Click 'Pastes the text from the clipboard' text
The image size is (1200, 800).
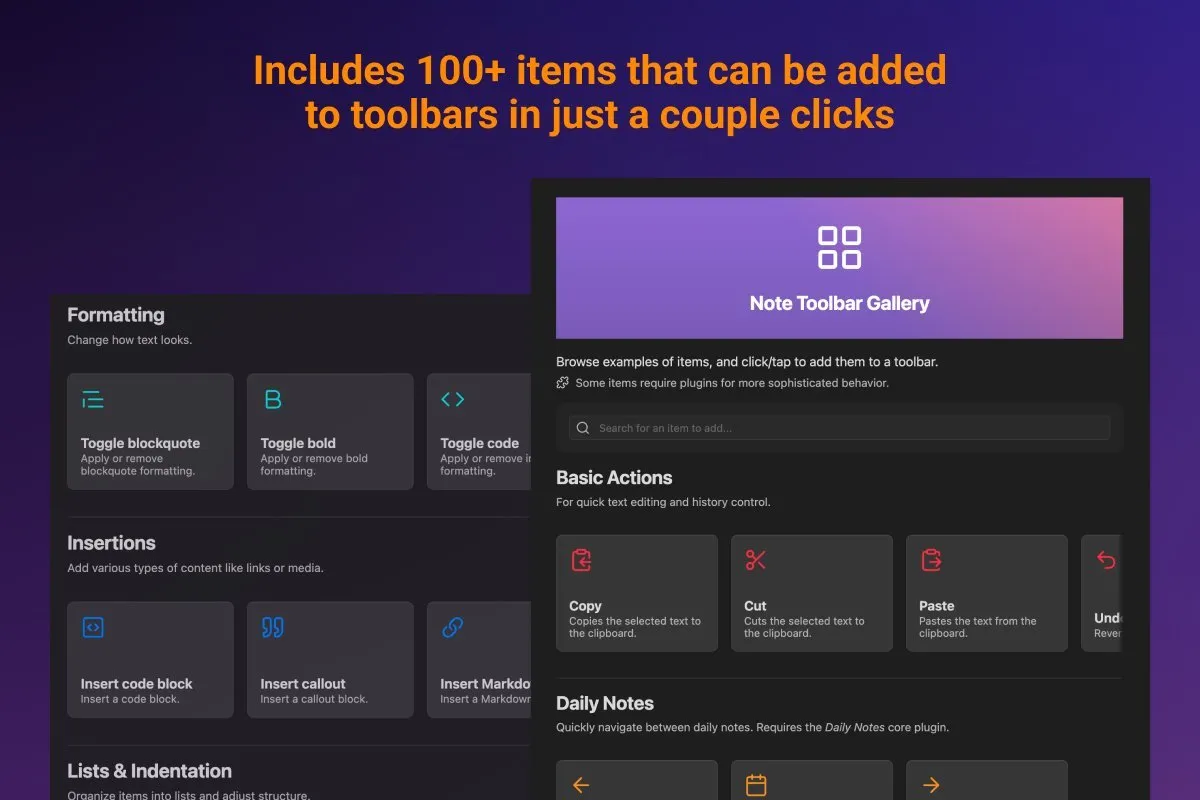[978, 627]
